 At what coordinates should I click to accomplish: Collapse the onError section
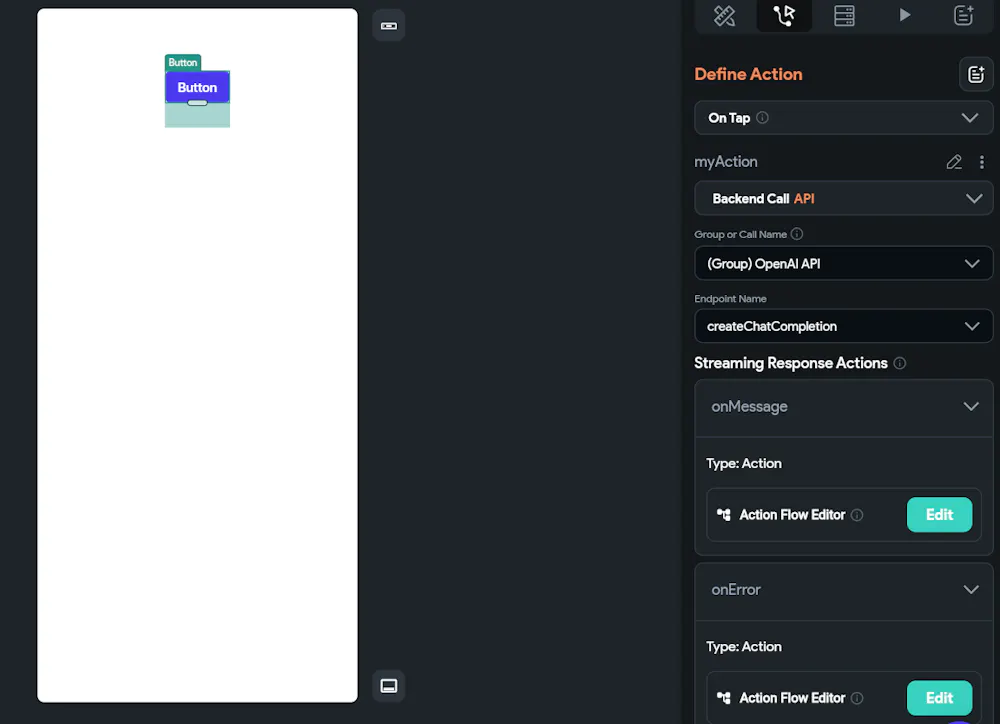pos(970,589)
